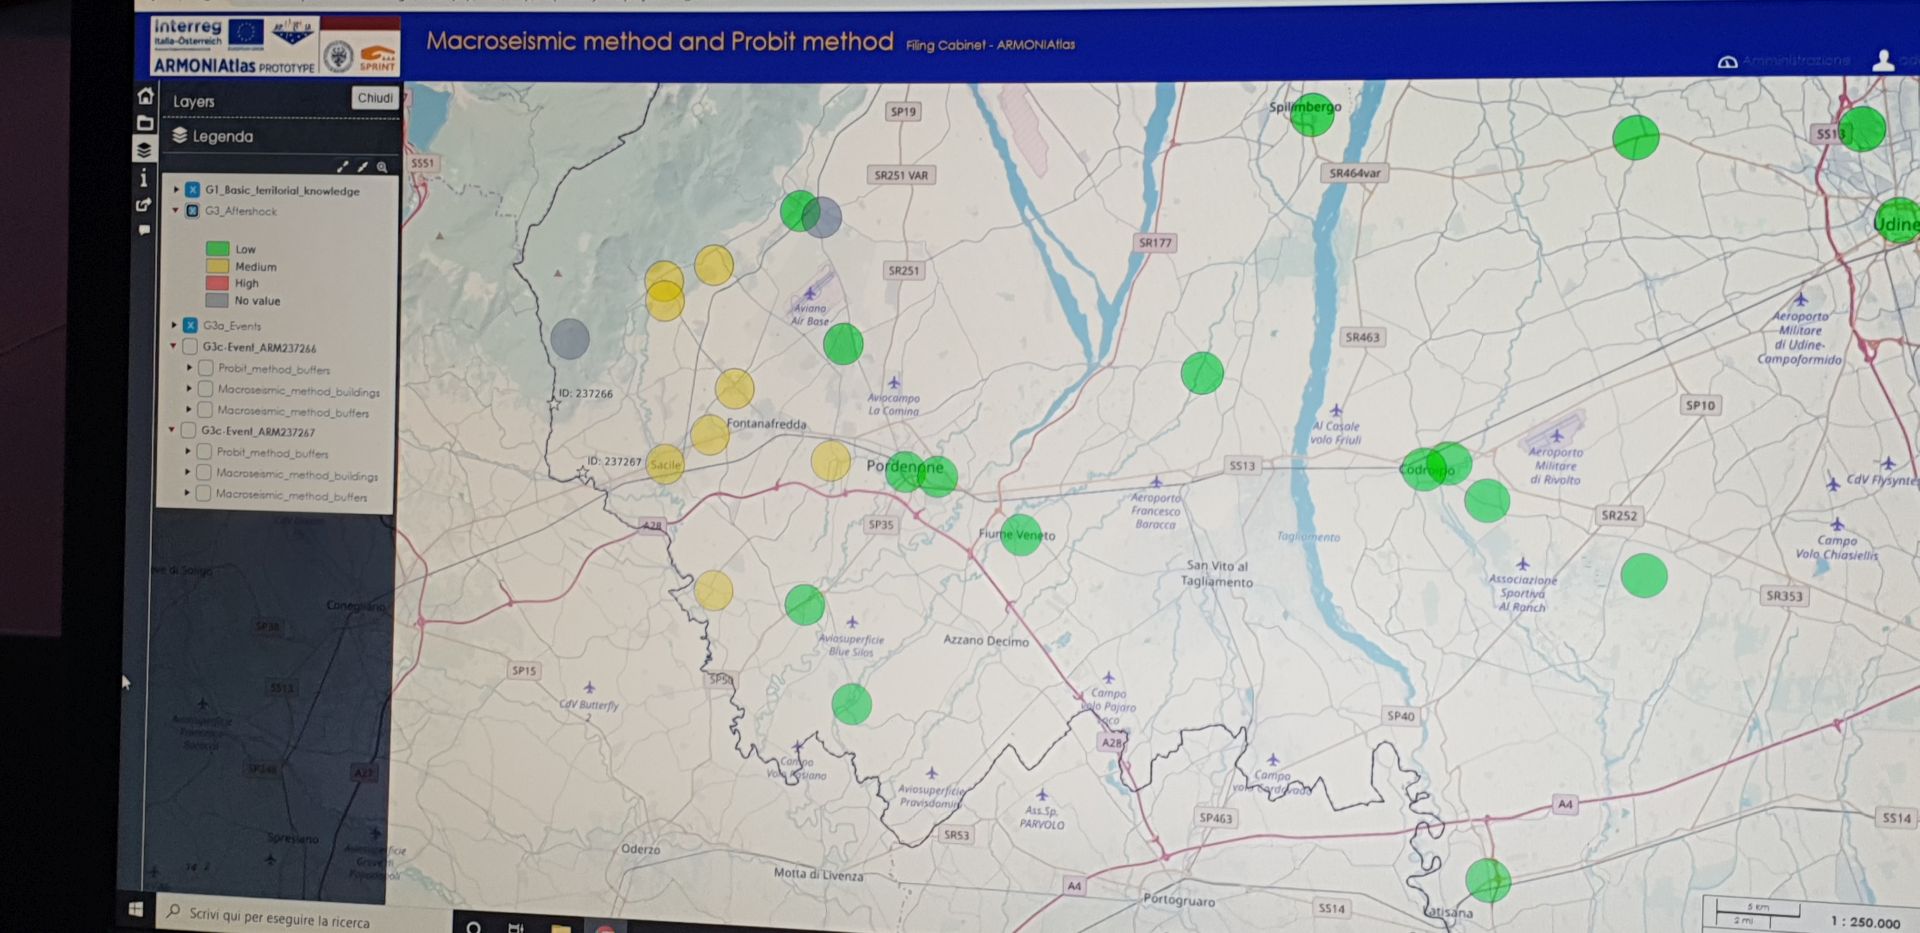Click the magnifier zoom icon in legend toolbar

point(382,167)
